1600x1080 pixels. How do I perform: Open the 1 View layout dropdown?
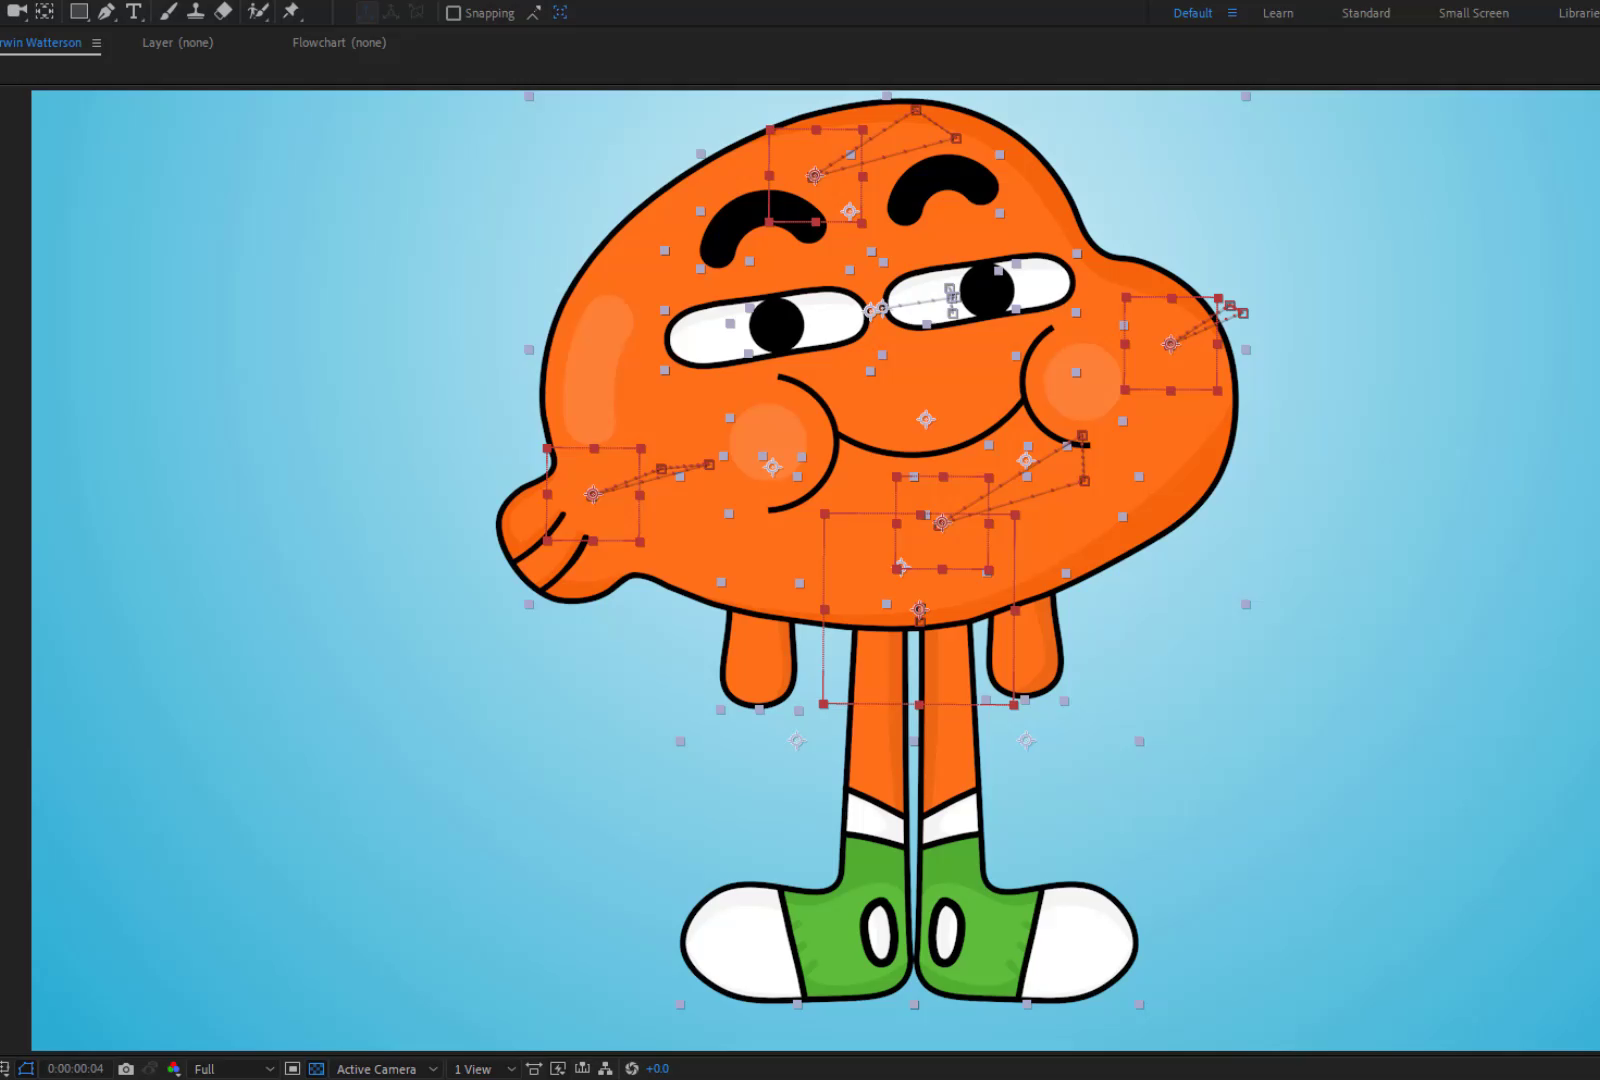484,1068
